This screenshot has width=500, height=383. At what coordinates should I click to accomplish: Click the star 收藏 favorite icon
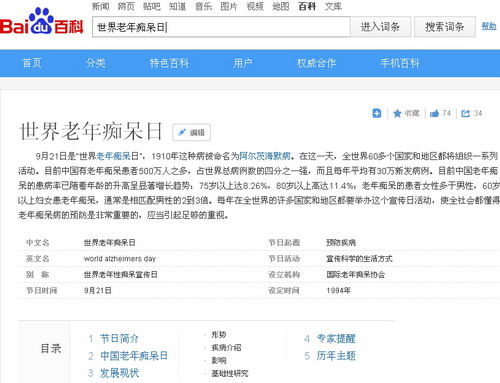(397, 113)
